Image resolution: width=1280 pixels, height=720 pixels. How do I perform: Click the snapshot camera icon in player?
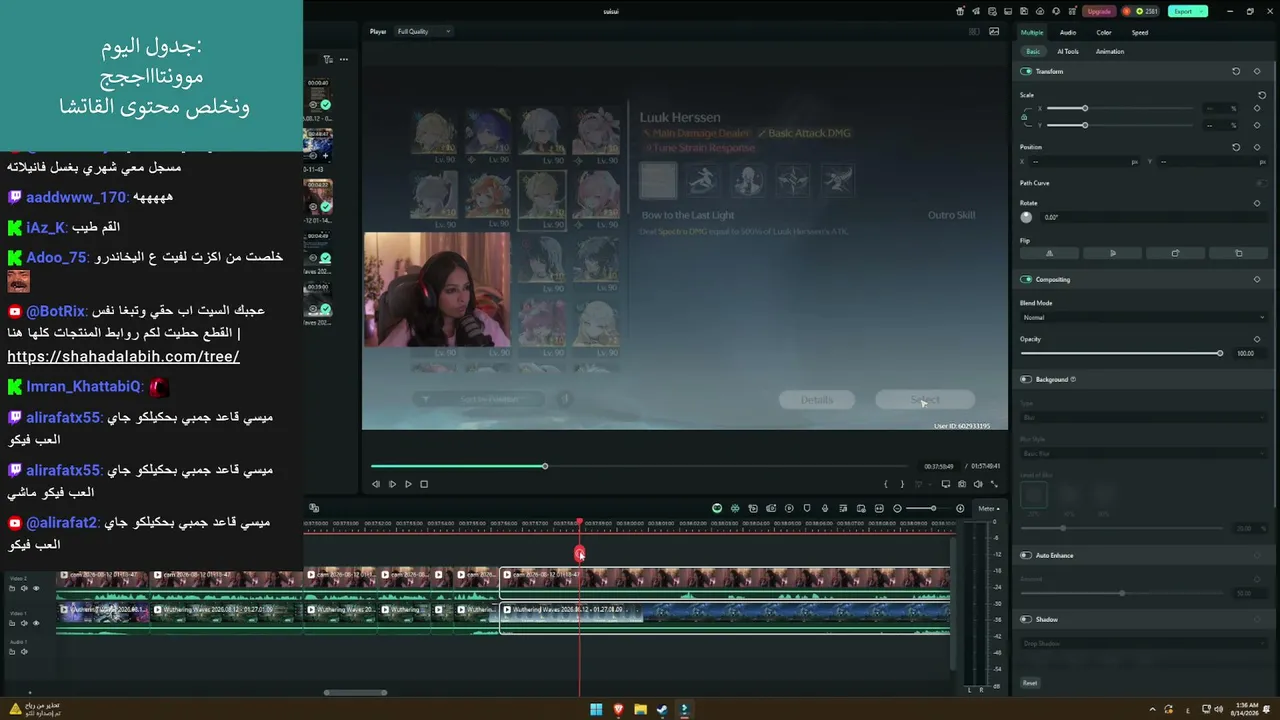(962, 484)
